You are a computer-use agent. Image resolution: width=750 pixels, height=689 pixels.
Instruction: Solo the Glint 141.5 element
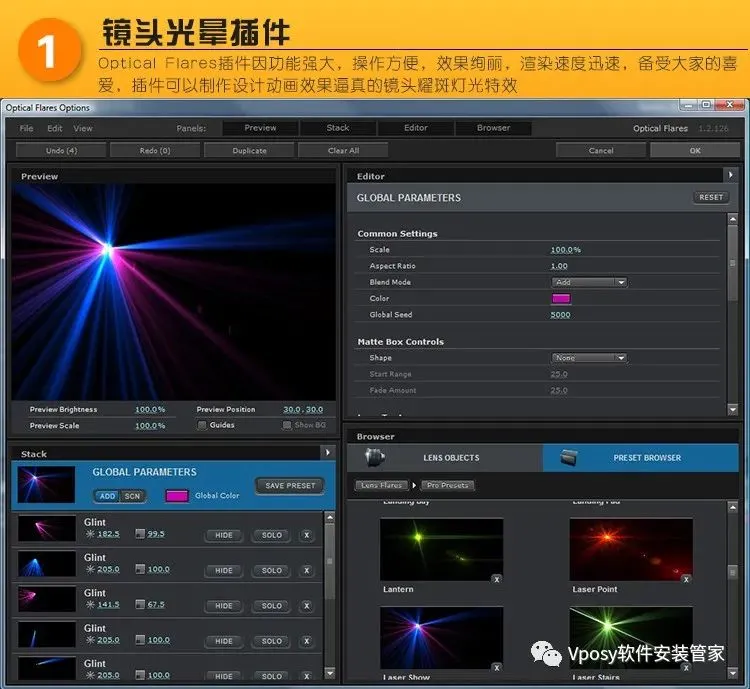tap(272, 606)
